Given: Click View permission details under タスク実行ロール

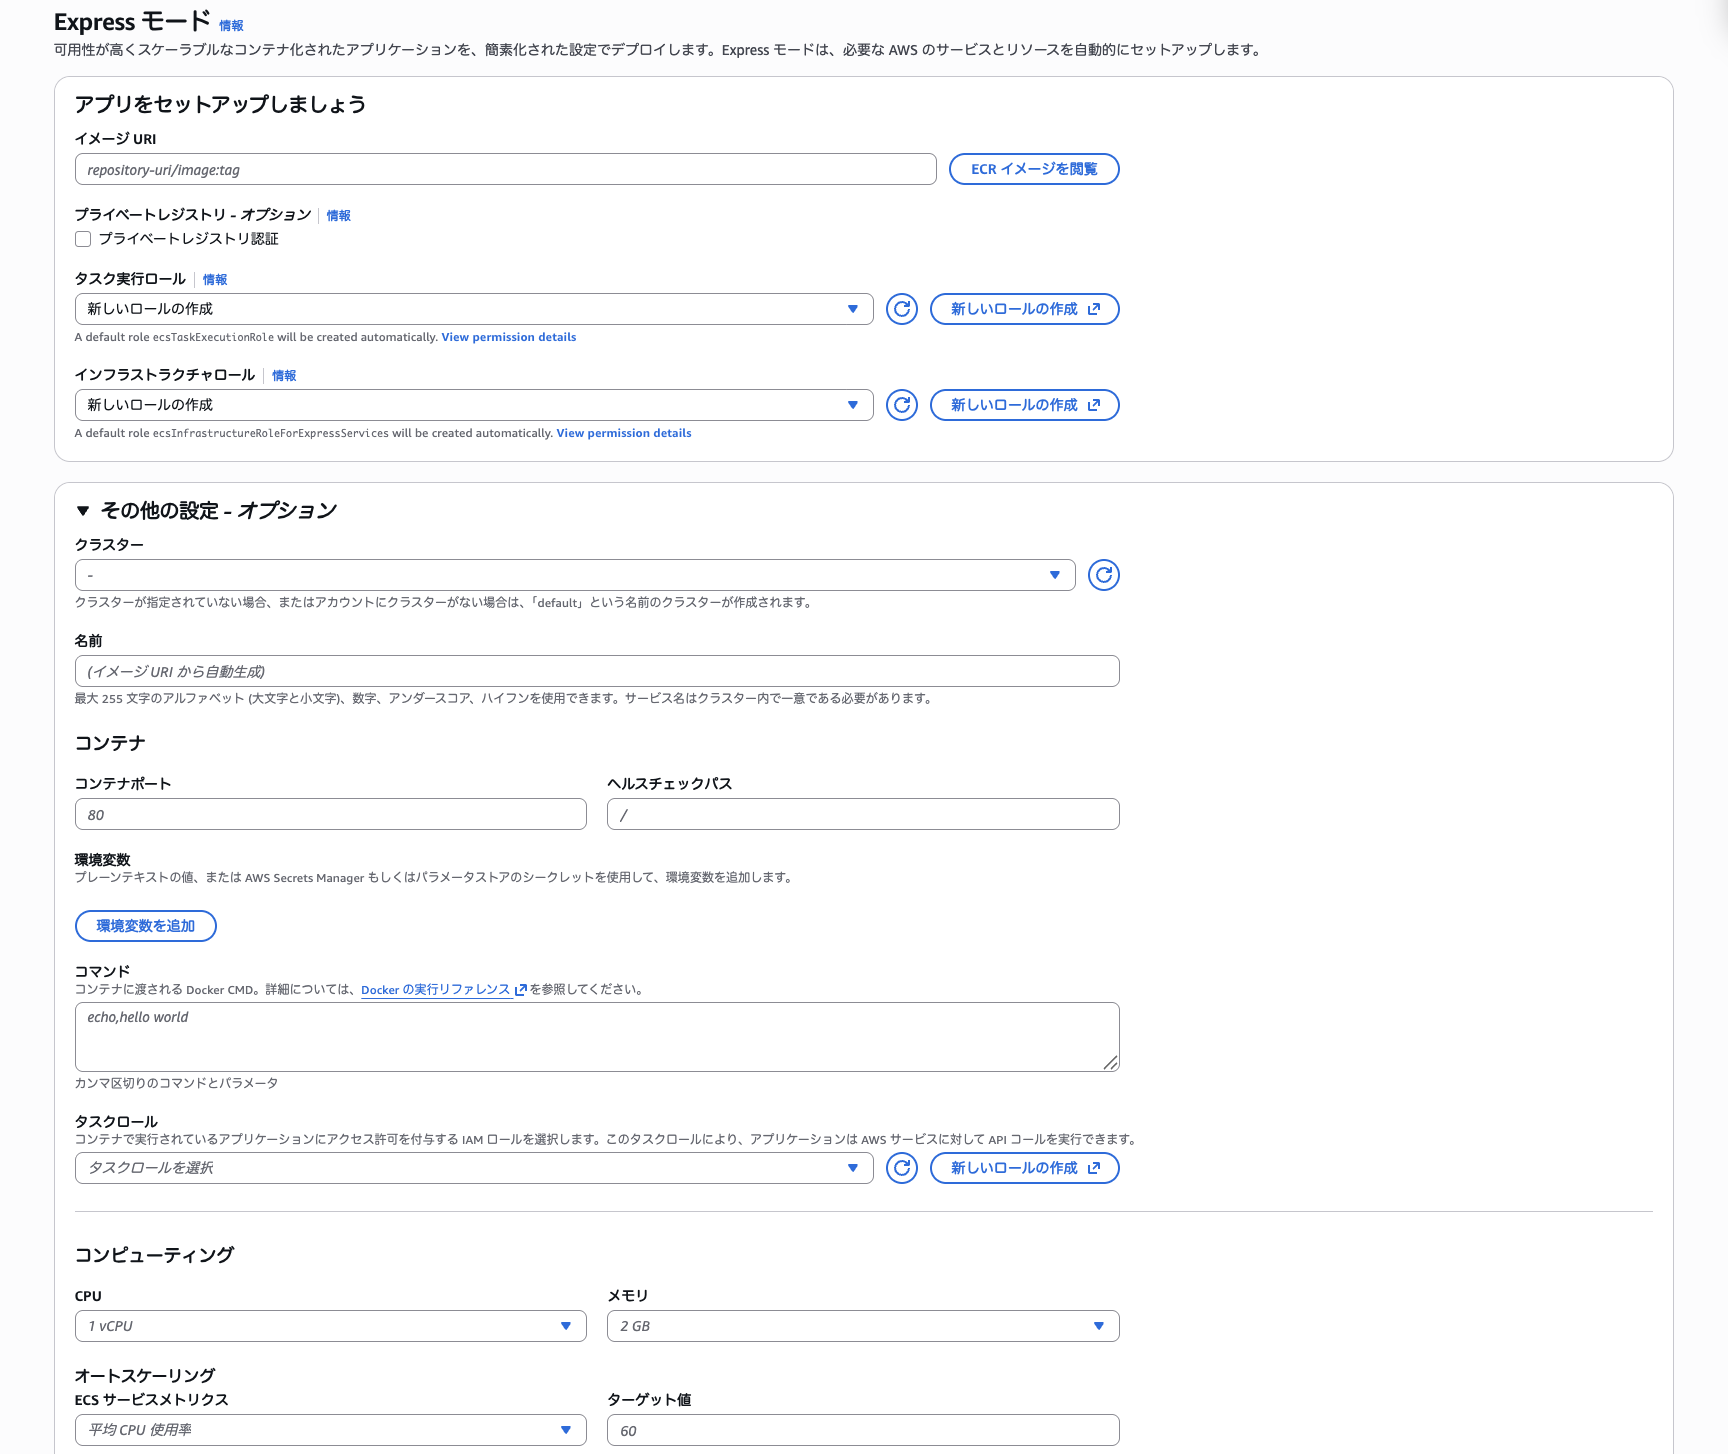Looking at the screenshot, I should (x=508, y=337).
